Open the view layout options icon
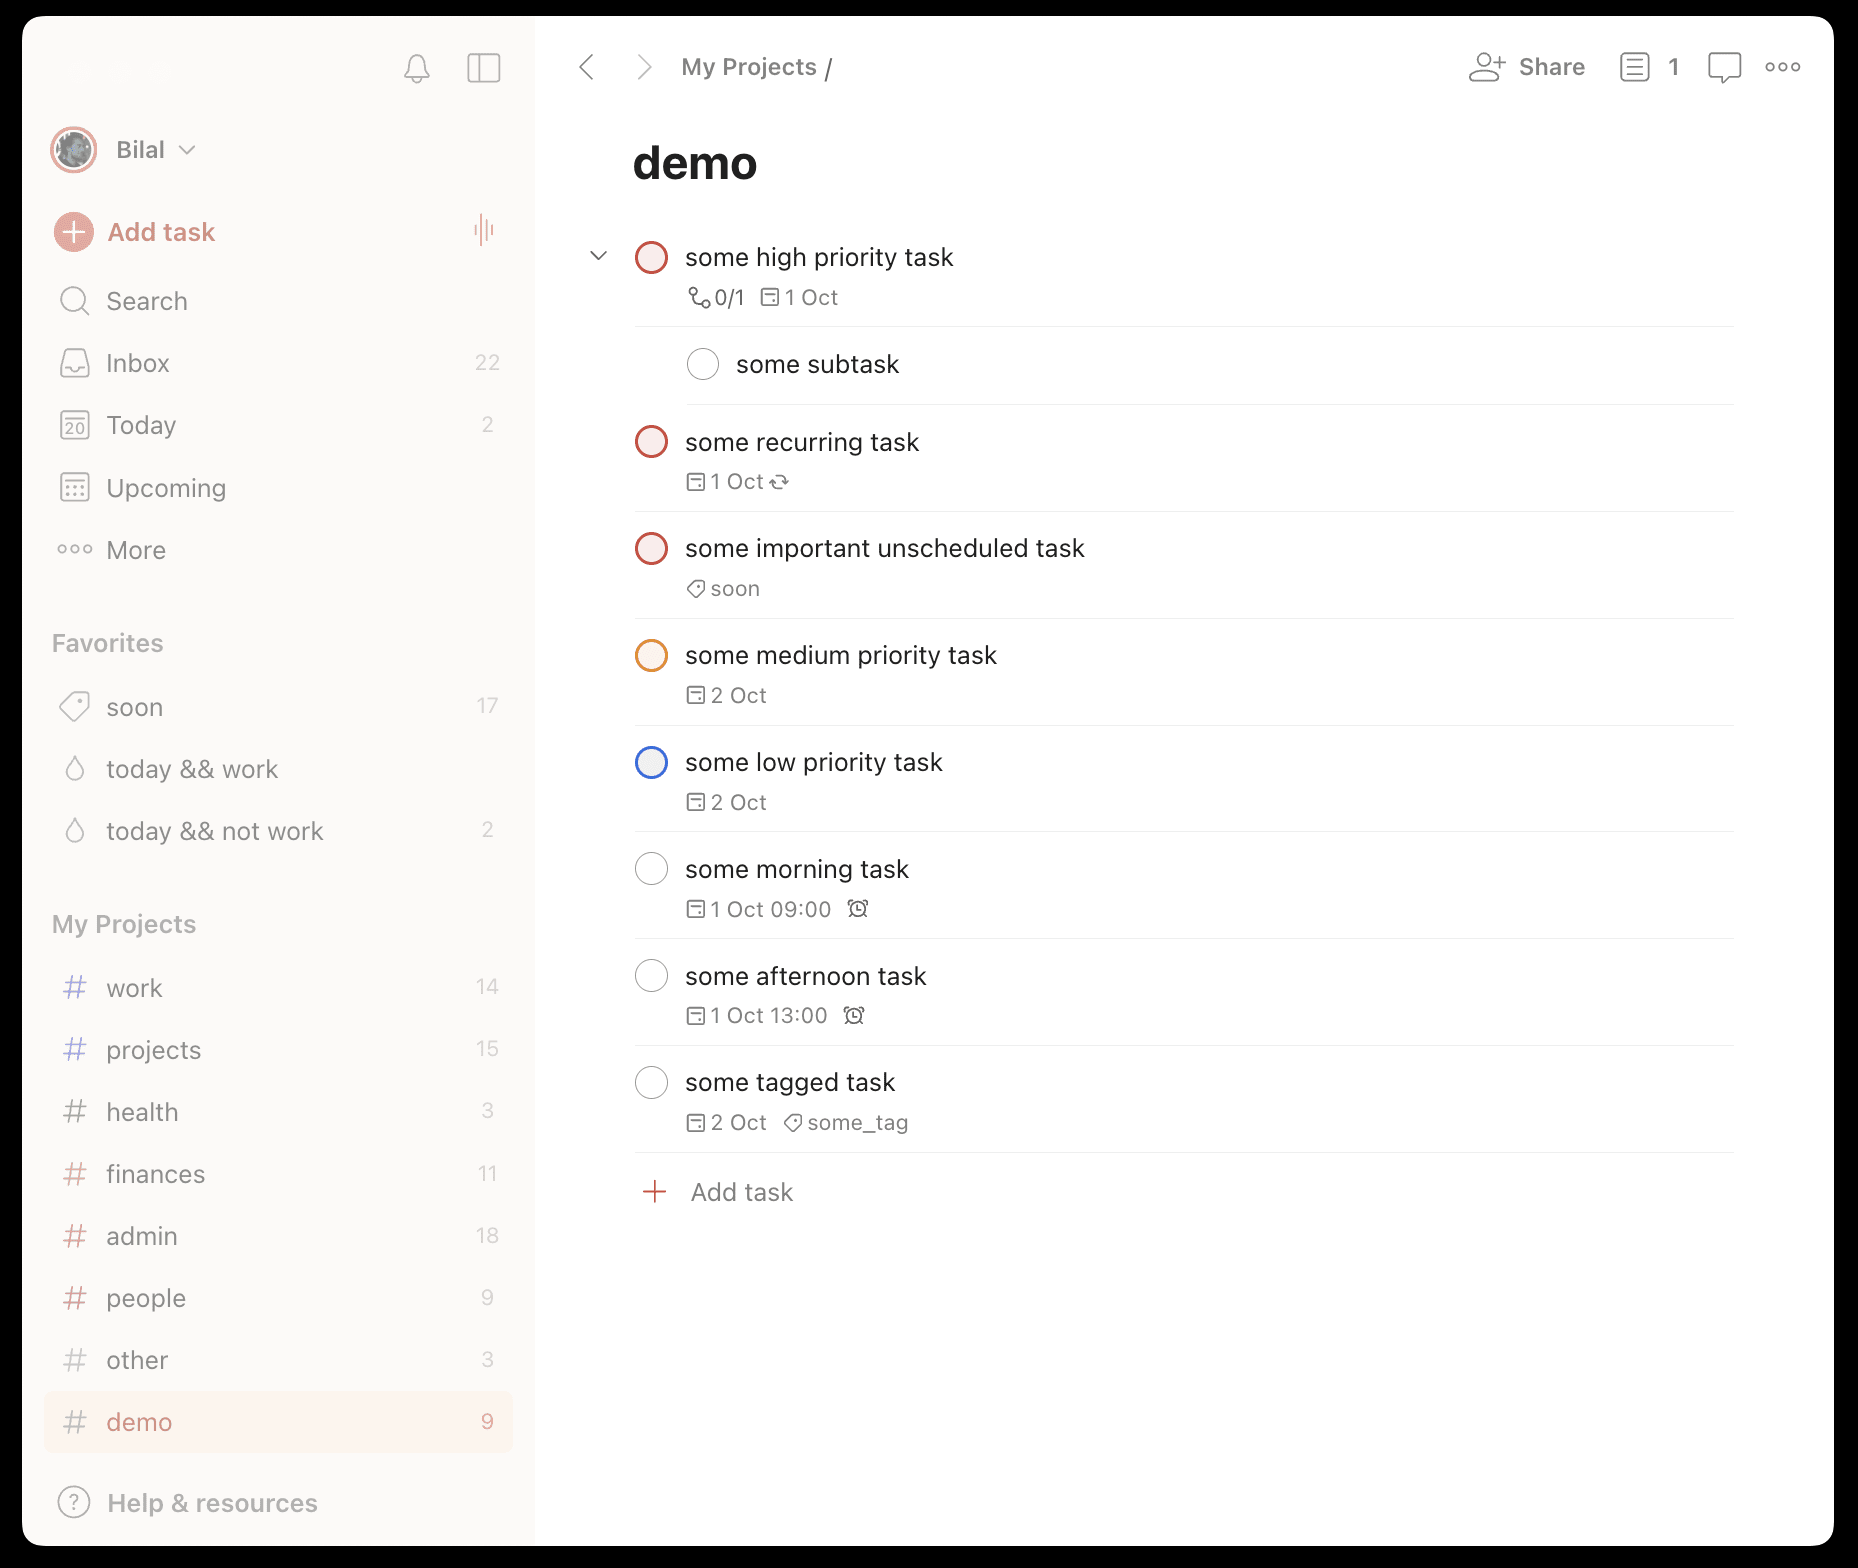1858x1568 pixels. tap(1635, 67)
